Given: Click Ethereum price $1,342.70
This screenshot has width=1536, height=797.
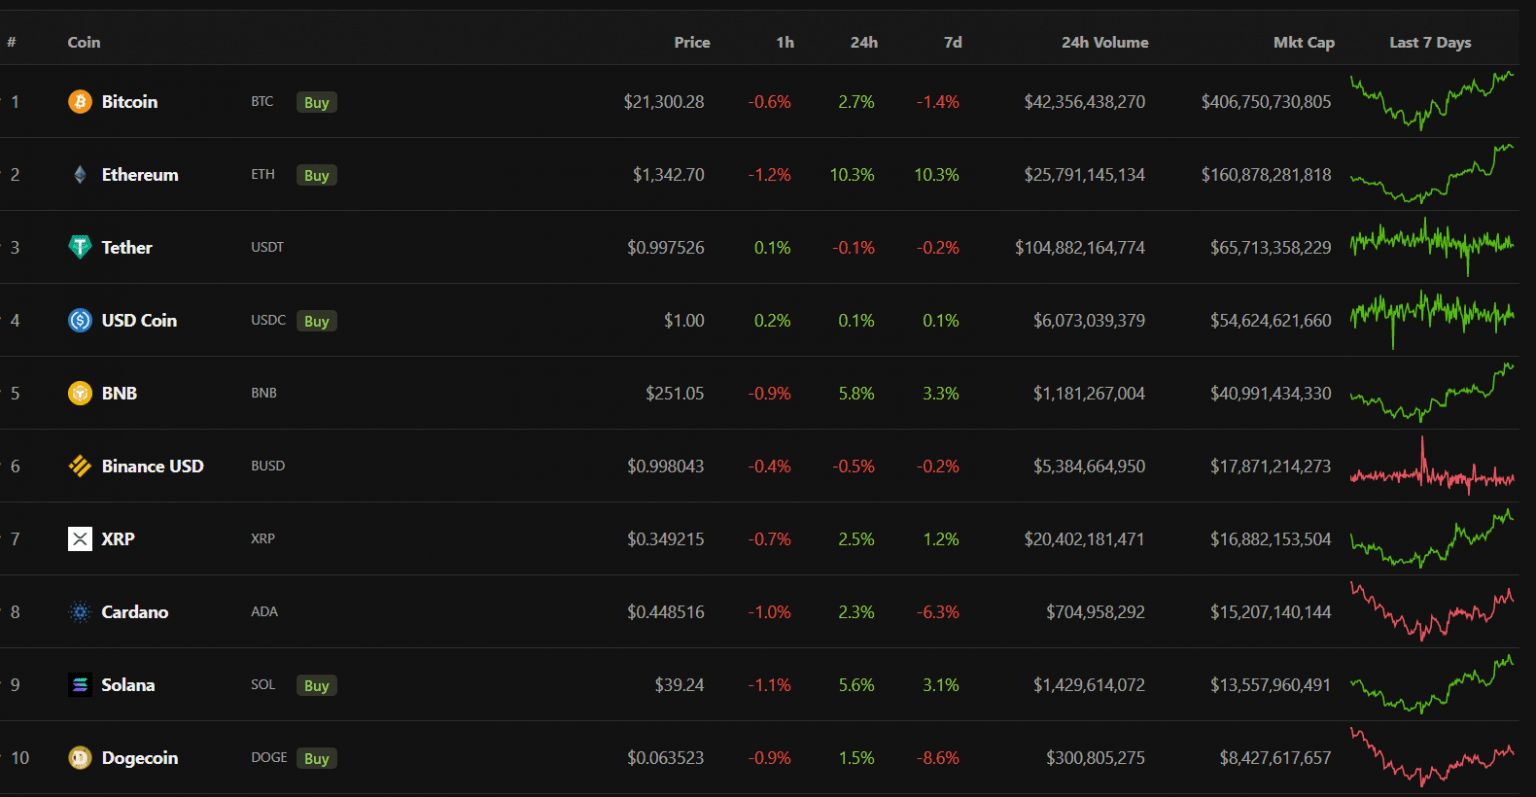Looking at the screenshot, I should [668, 175].
